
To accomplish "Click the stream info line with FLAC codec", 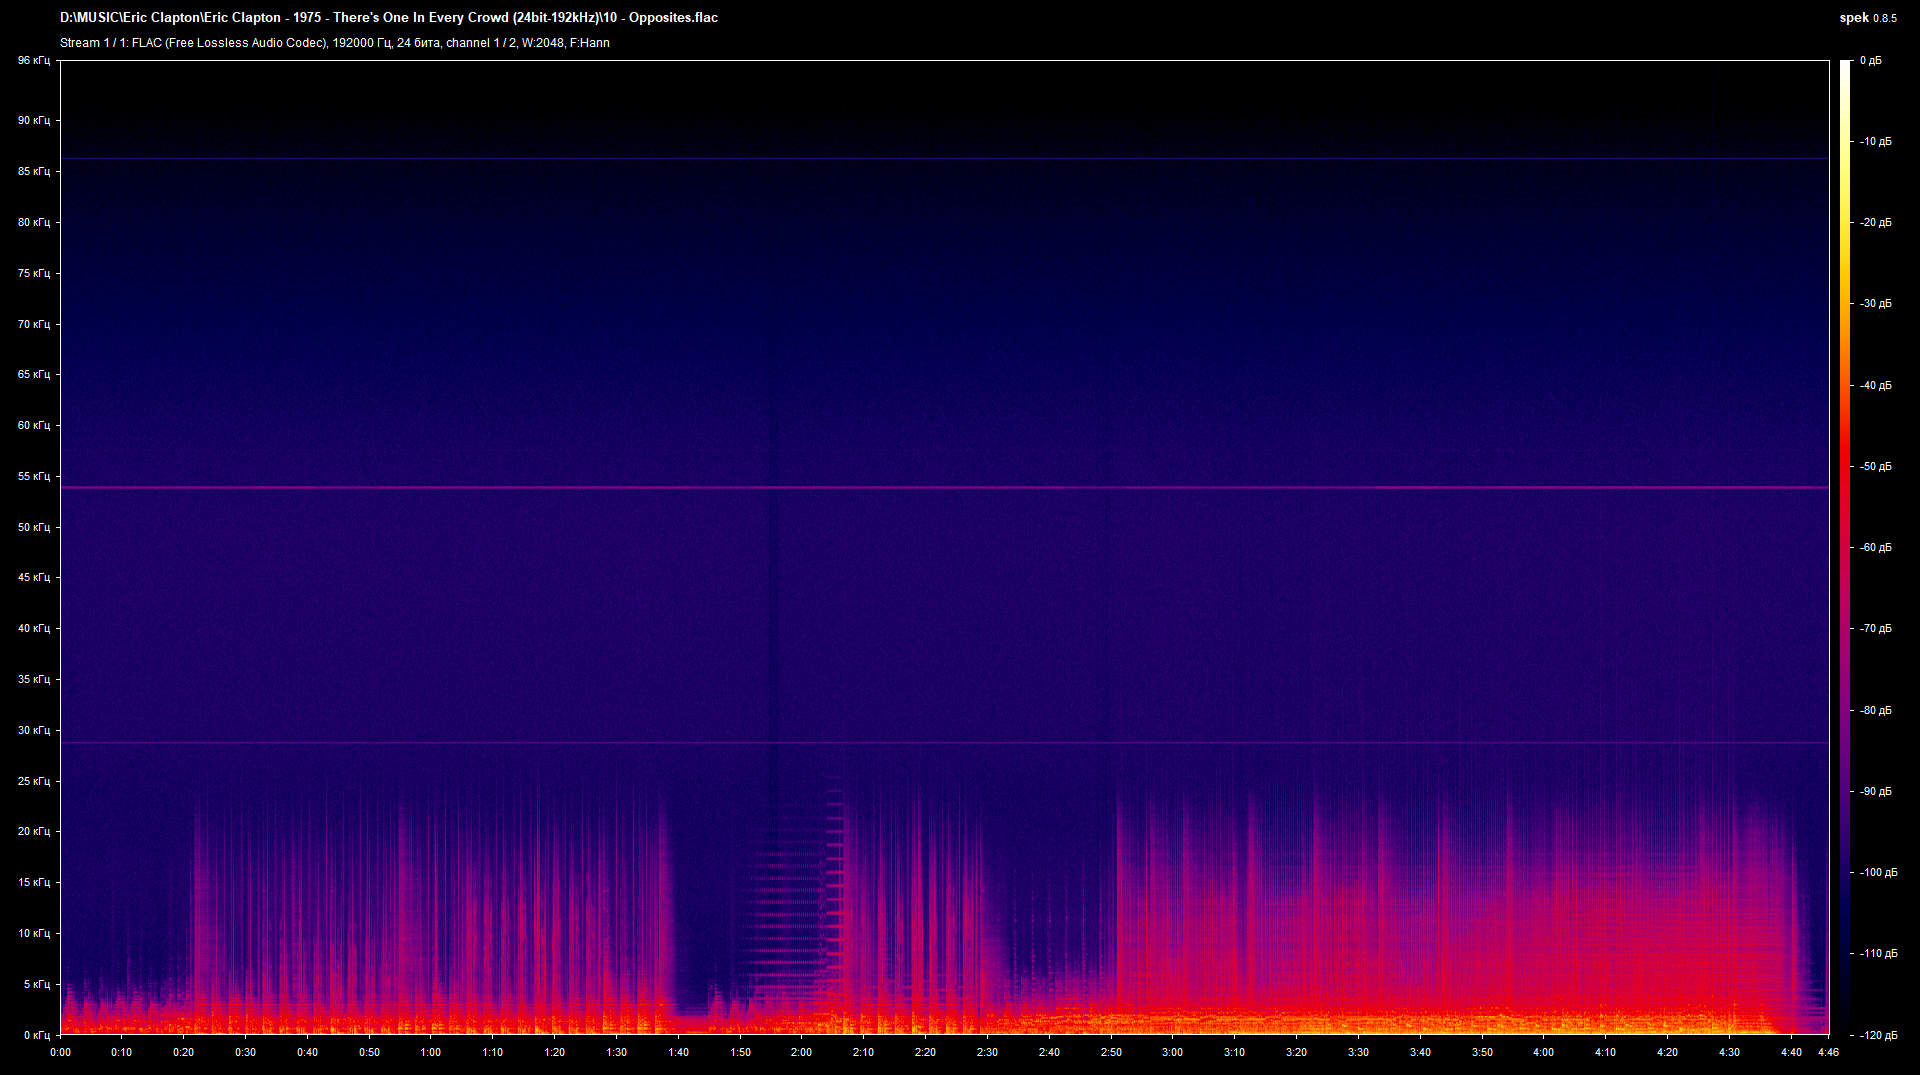I will [334, 43].
